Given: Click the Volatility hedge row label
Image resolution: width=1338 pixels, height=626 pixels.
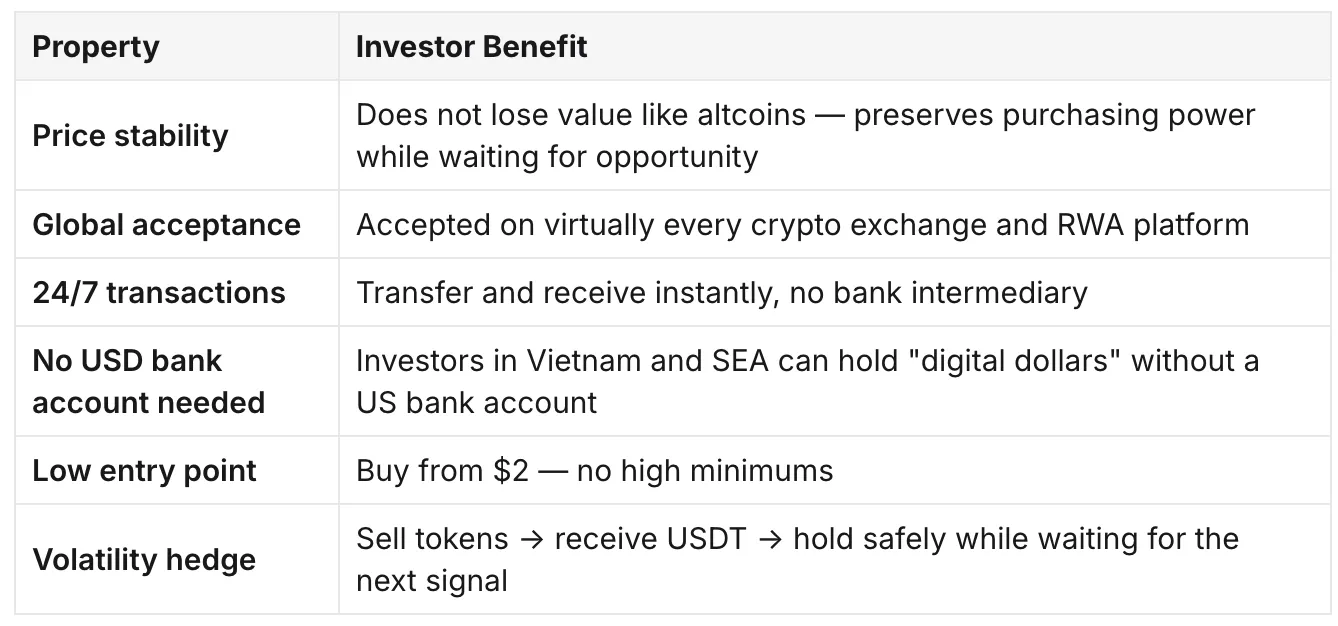Looking at the screenshot, I should pyautogui.click(x=144, y=559).
